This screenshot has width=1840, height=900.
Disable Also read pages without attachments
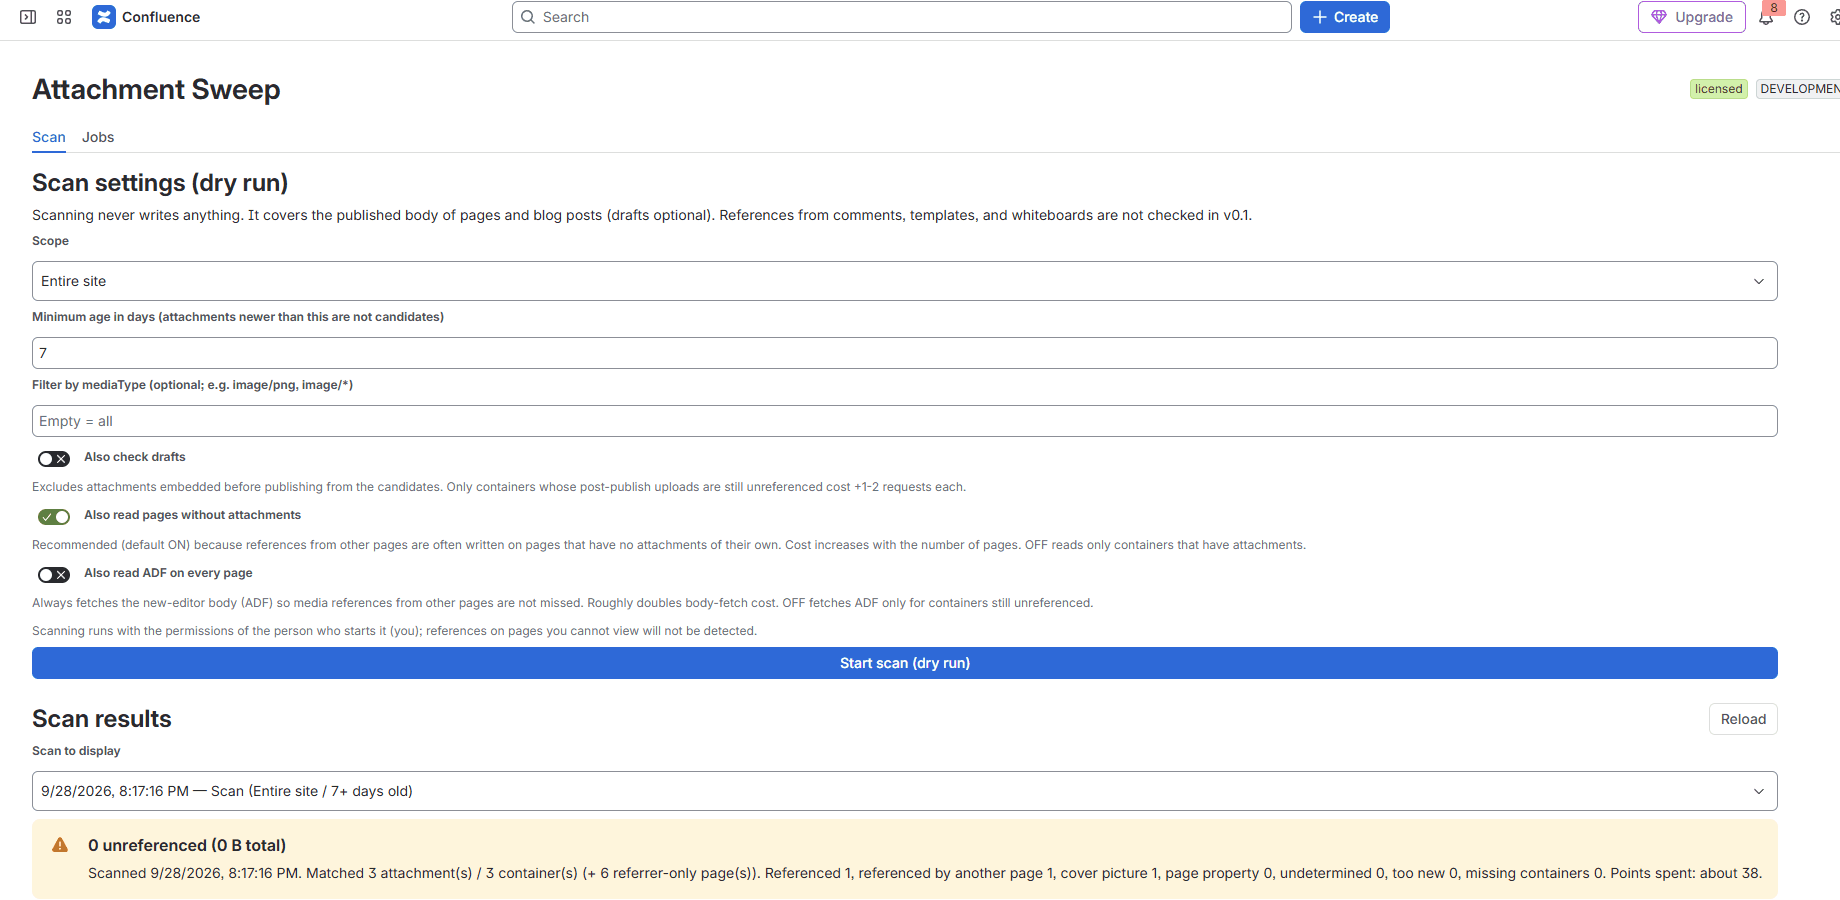(54, 516)
